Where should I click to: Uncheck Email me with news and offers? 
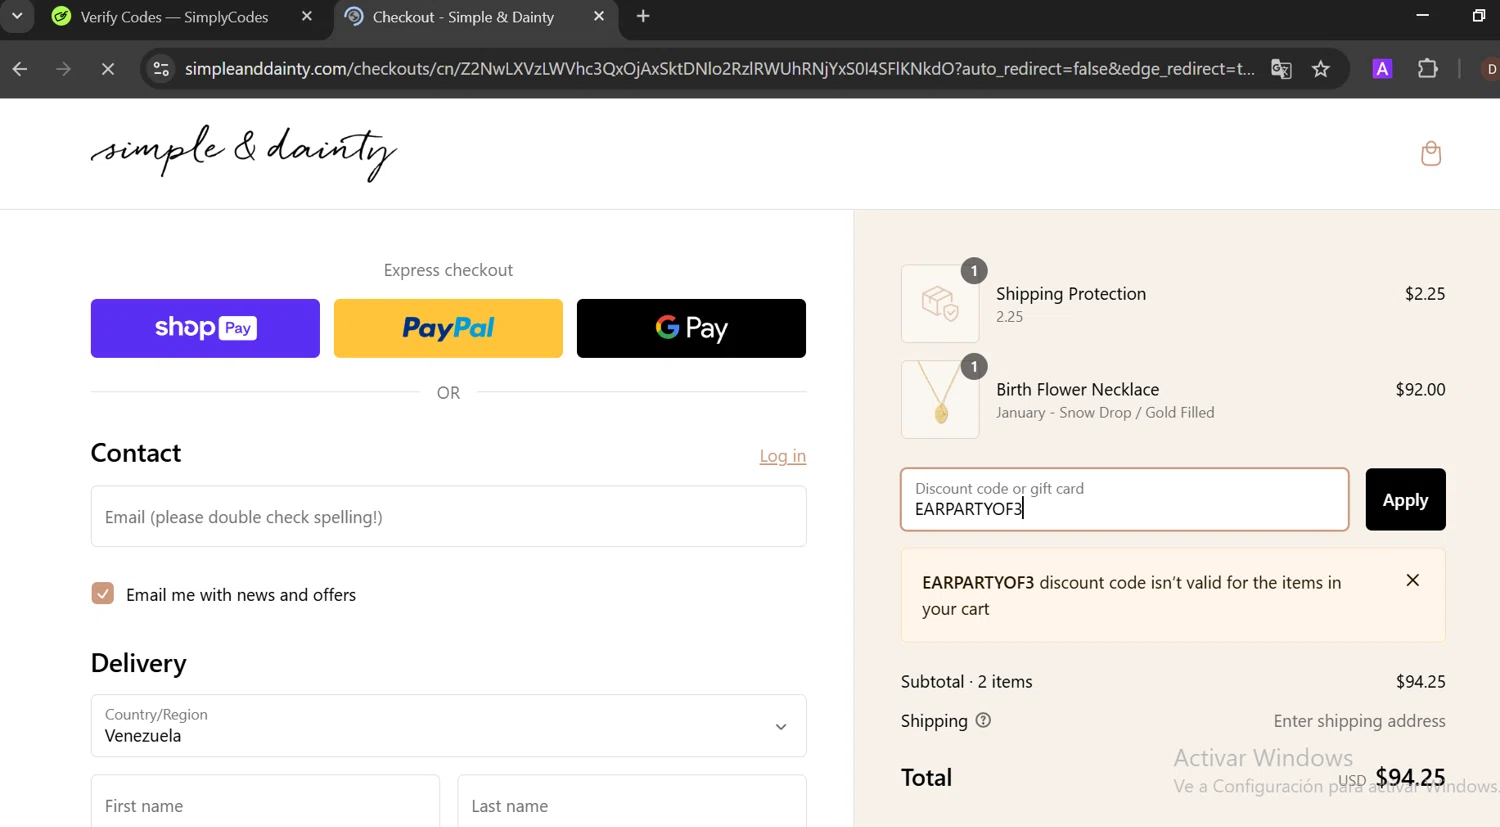[x=103, y=594]
